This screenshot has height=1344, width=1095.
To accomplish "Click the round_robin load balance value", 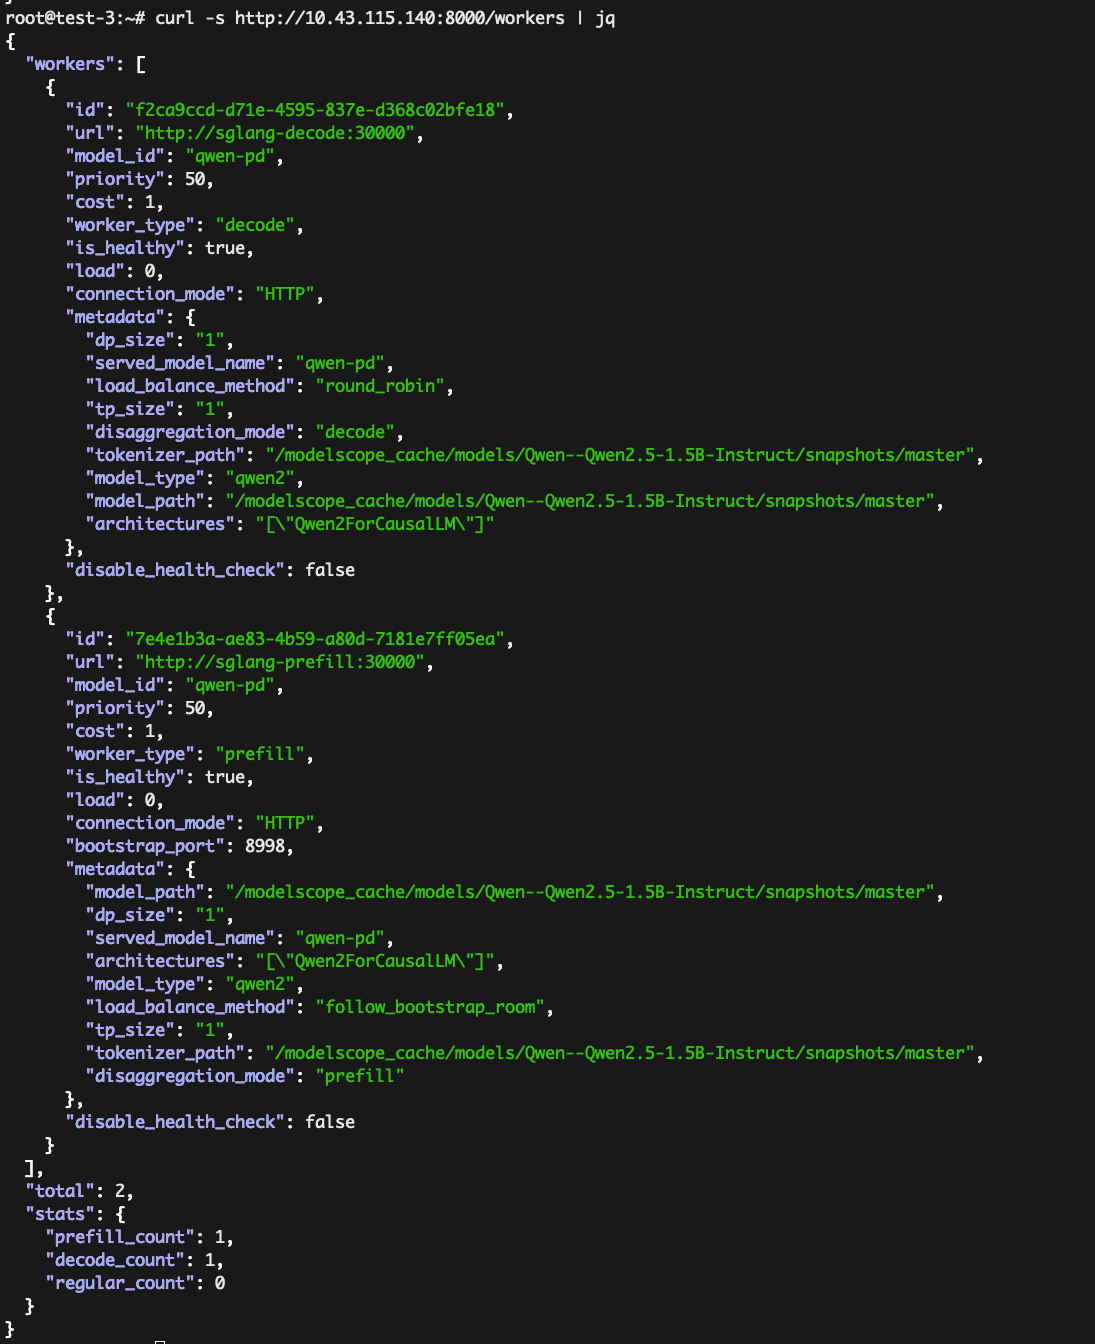I will tap(380, 386).
